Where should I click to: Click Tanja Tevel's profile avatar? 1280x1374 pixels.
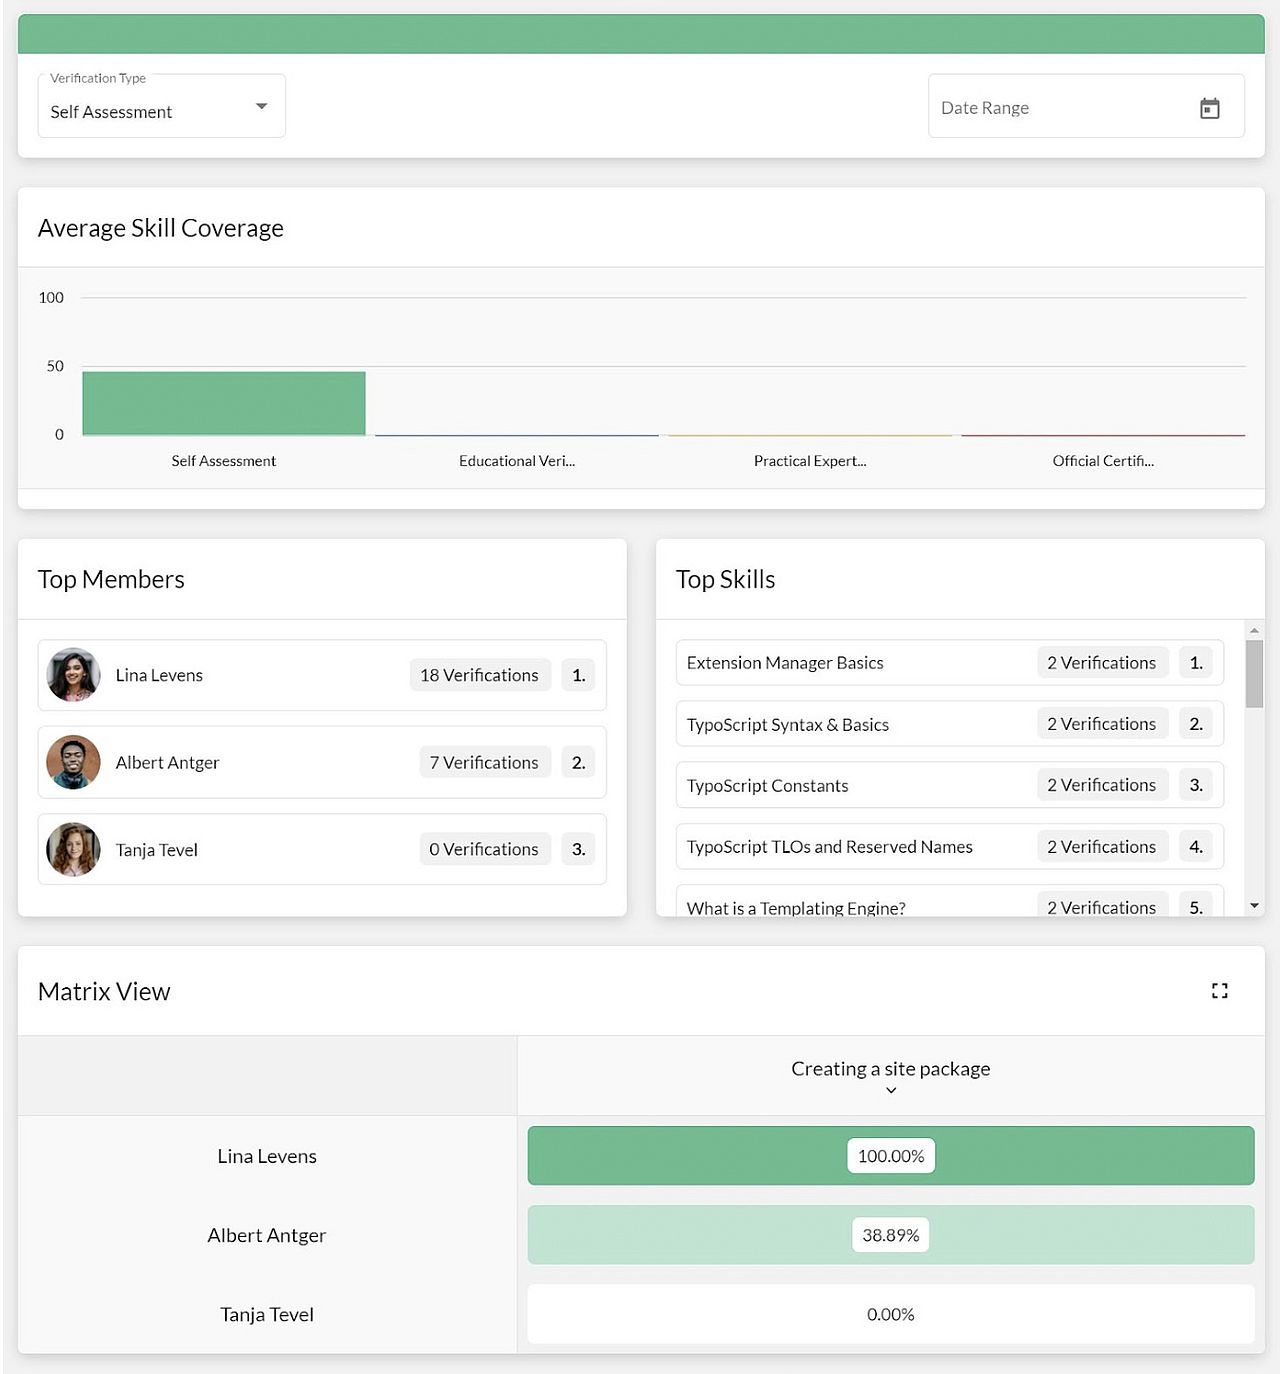click(x=73, y=849)
